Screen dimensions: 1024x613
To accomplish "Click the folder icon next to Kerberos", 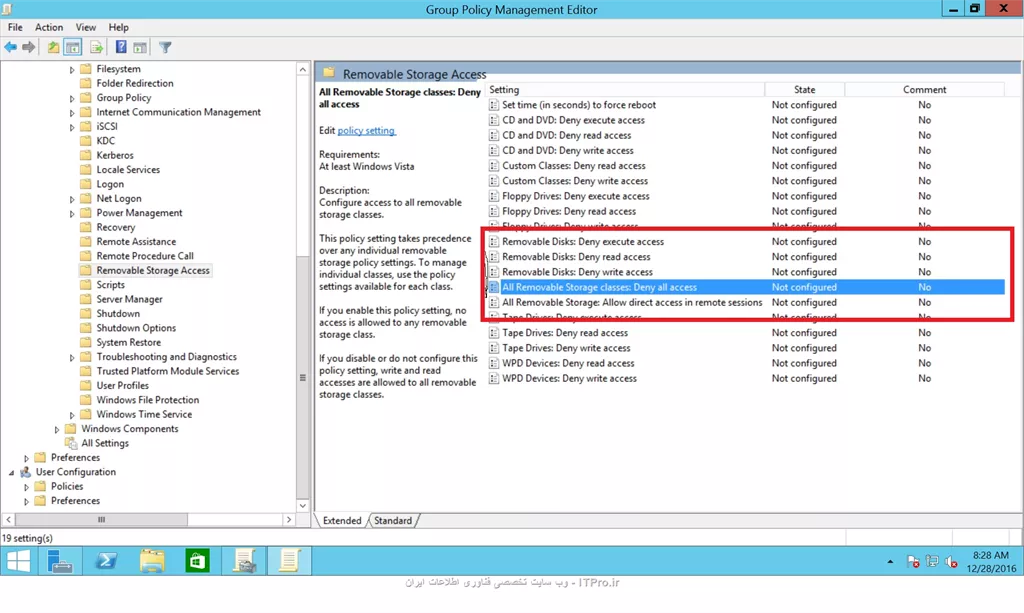I will pos(85,155).
